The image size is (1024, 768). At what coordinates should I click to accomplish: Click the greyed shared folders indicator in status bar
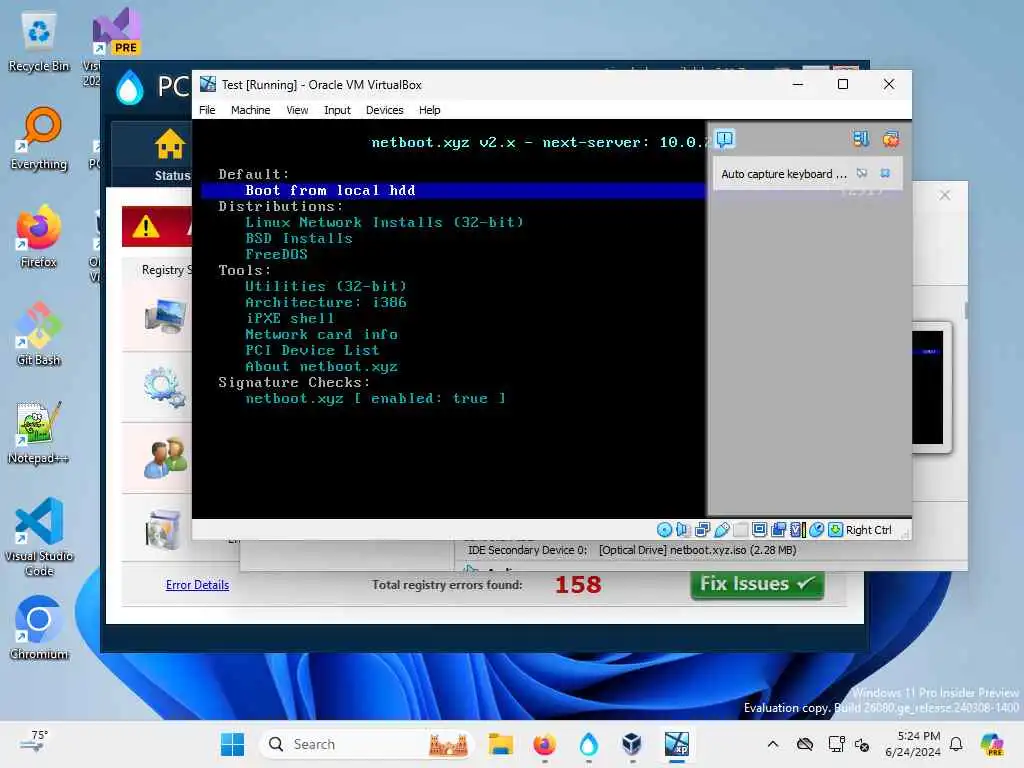(741, 530)
